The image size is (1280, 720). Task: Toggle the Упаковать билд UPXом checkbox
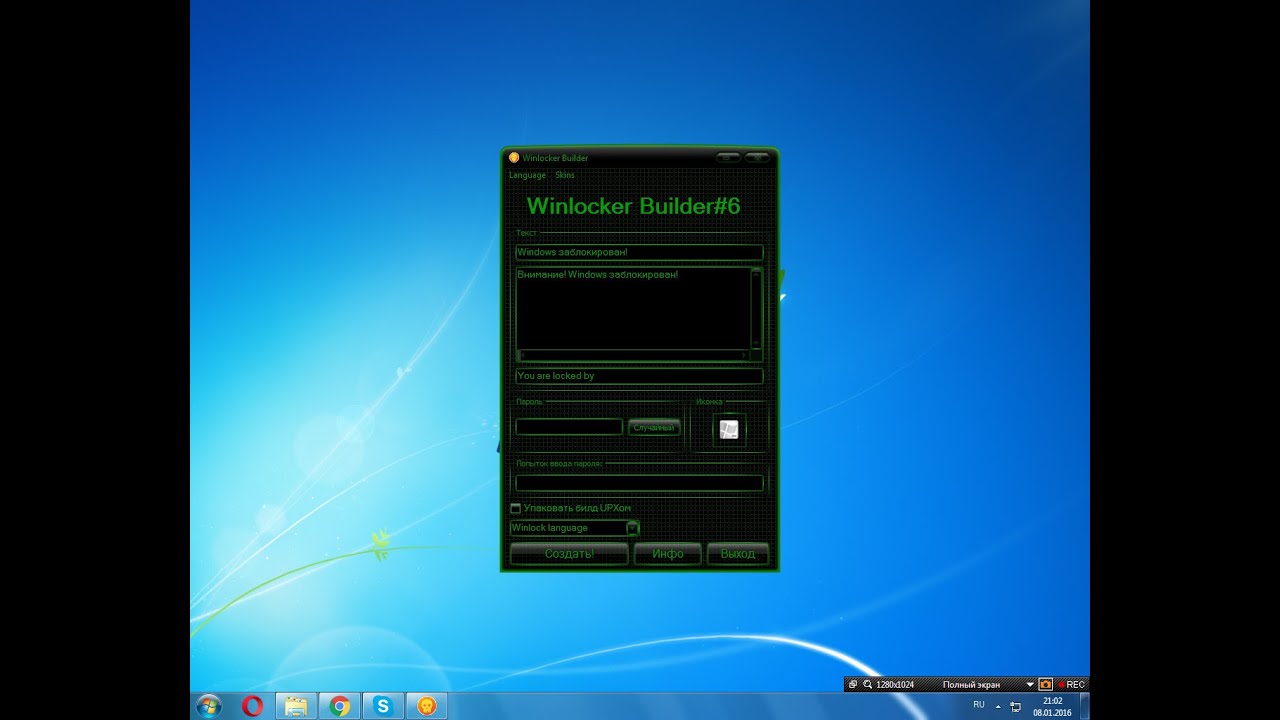click(516, 508)
